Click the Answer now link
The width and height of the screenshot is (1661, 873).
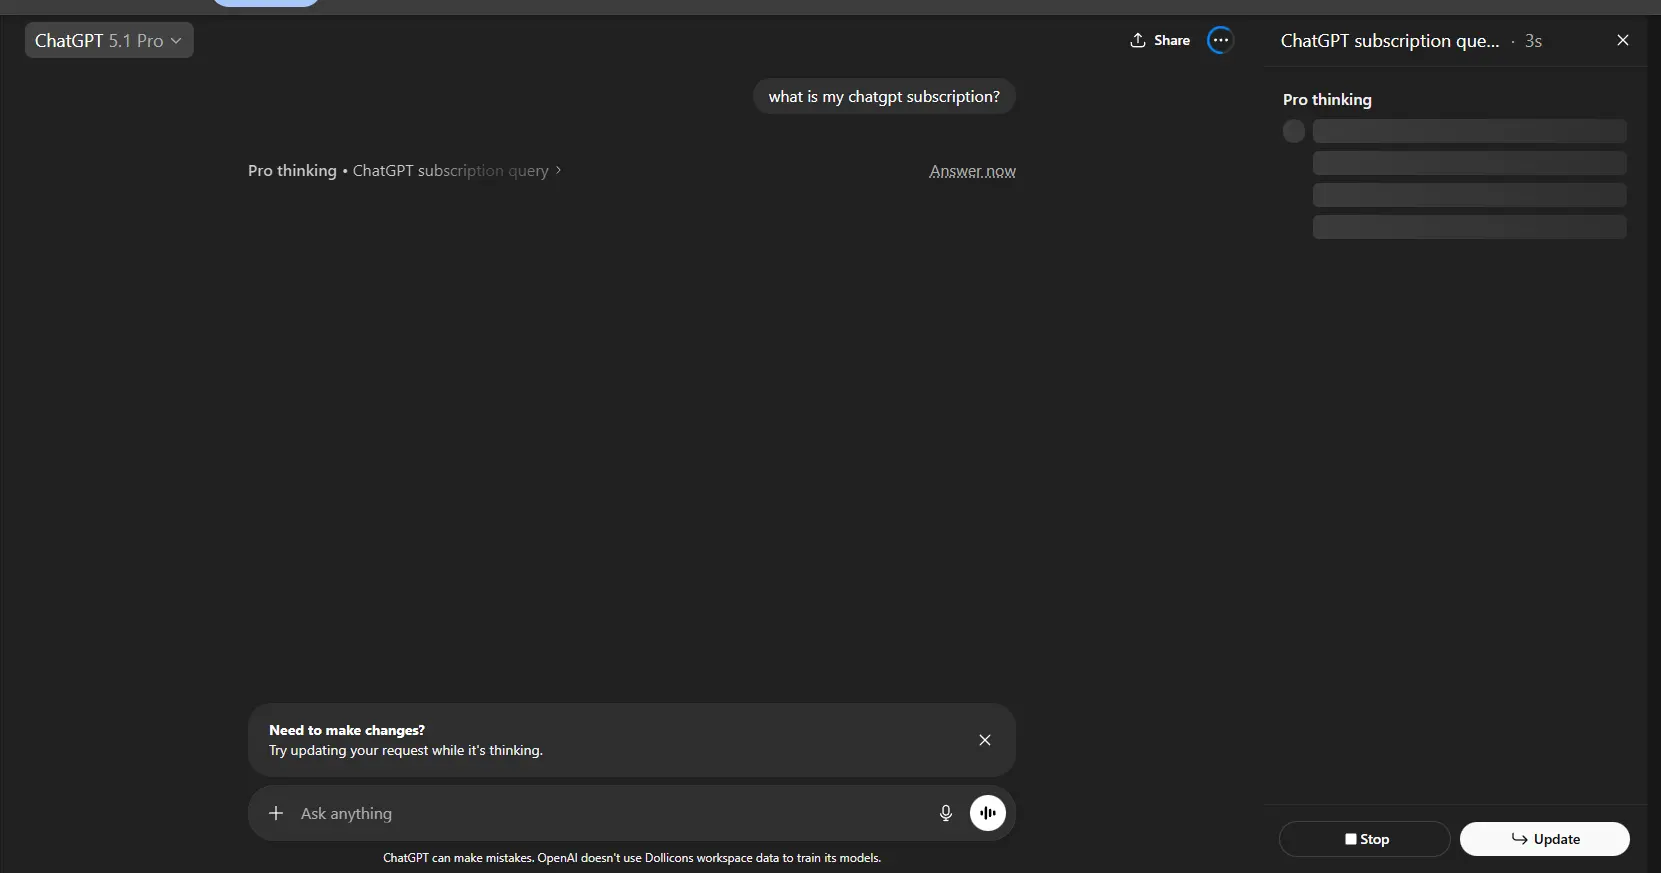tap(972, 171)
